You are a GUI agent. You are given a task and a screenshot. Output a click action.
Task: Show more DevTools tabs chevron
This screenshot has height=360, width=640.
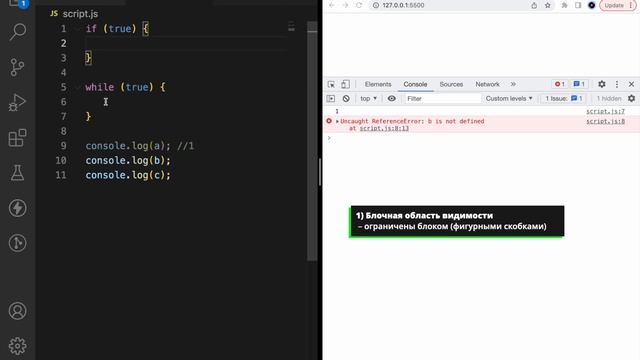click(513, 84)
